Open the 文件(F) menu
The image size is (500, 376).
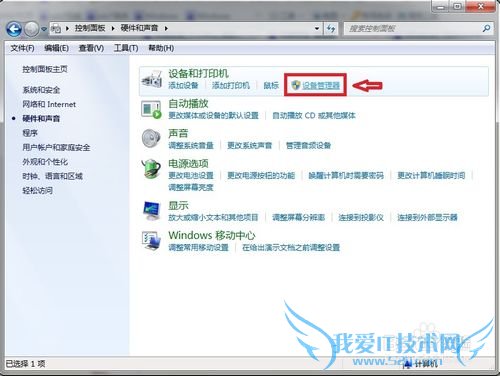pos(22,48)
